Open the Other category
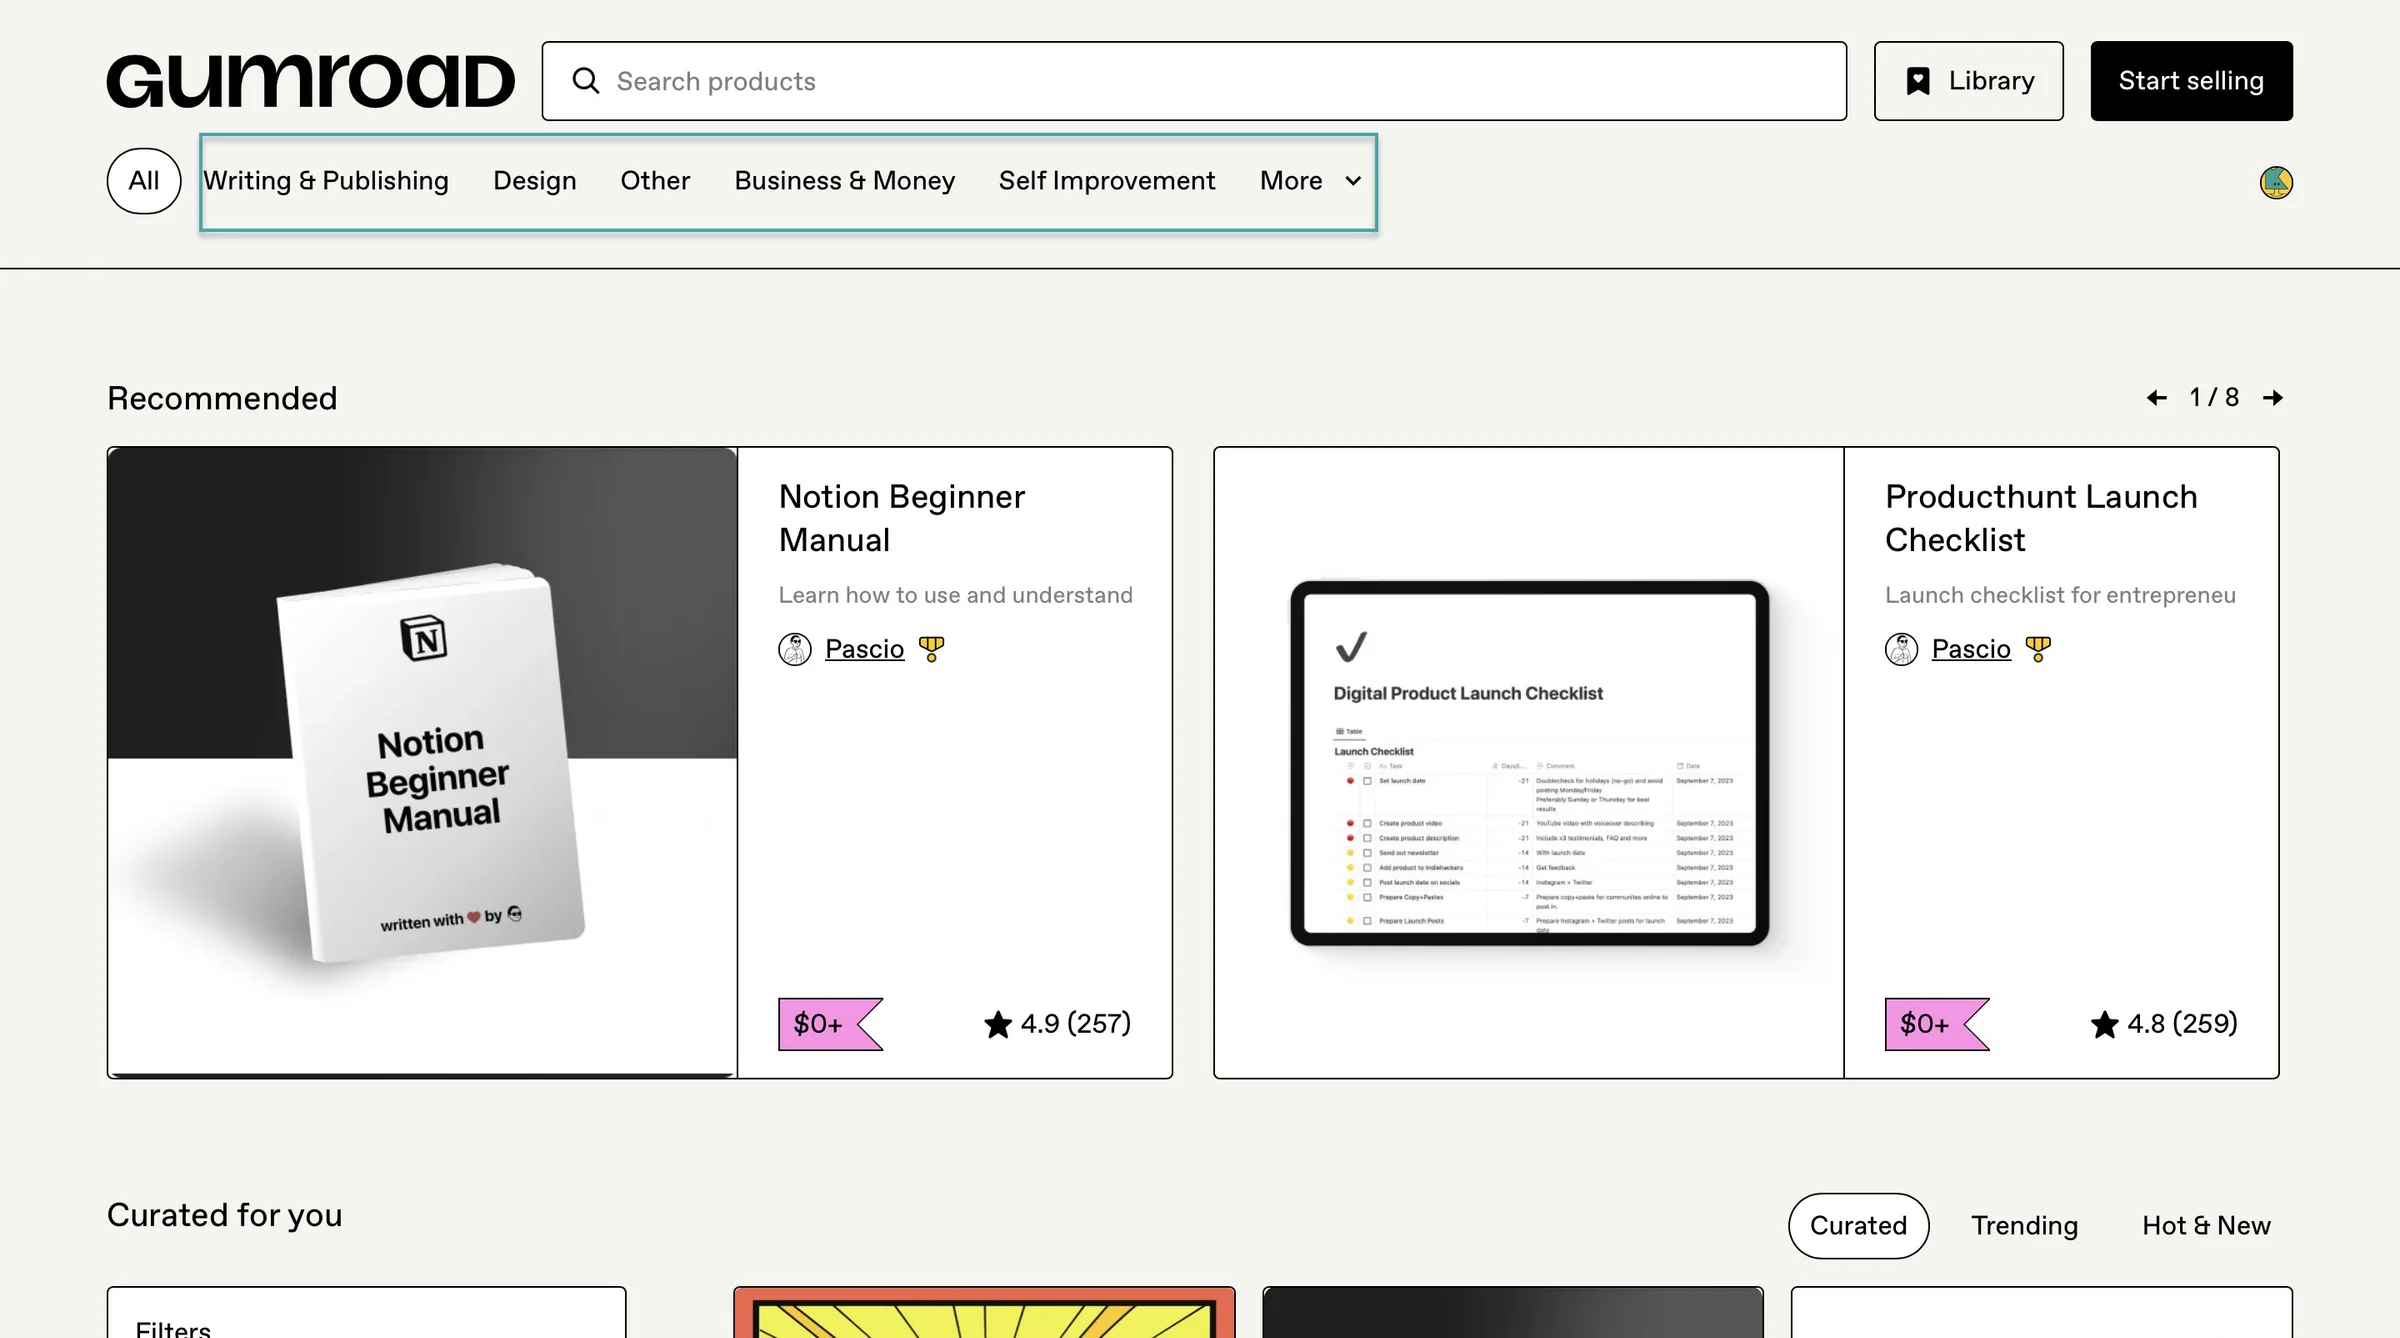 coord(655,181)
